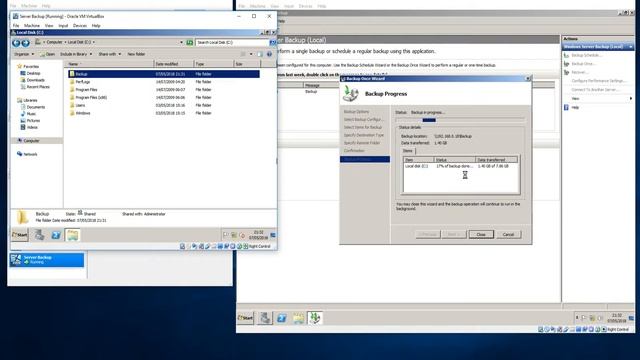Click Recover action in Actions pane
The image size is (640, 360).
580,72
